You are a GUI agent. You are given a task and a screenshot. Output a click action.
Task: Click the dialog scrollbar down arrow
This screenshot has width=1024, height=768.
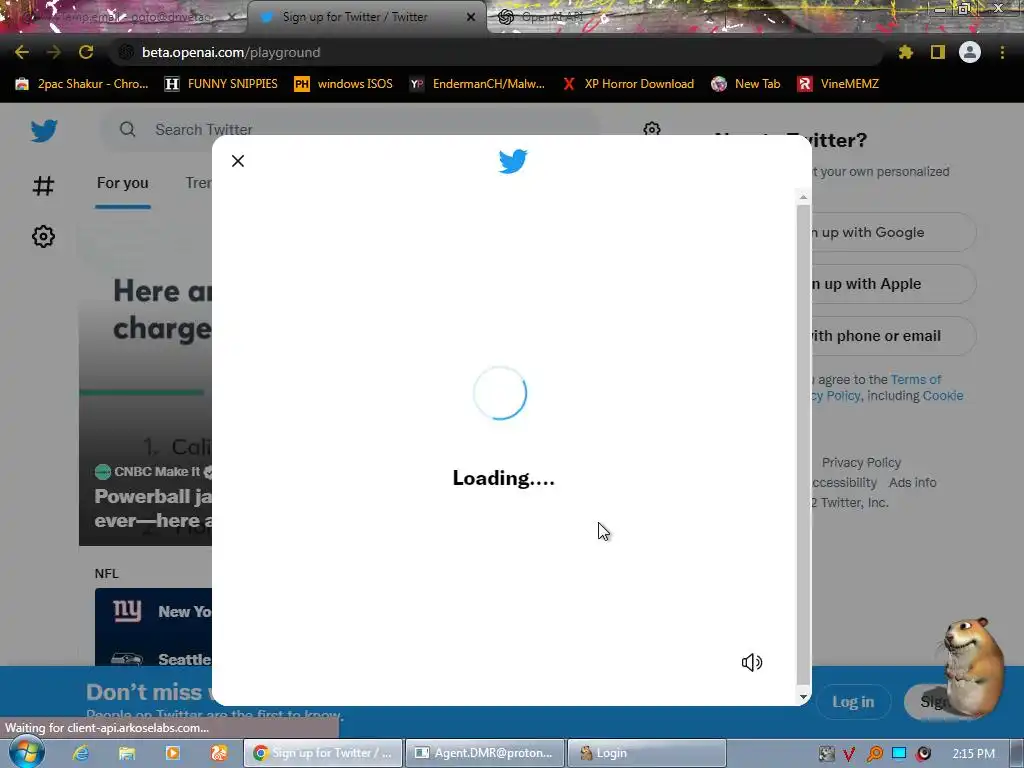coord(803,697)
